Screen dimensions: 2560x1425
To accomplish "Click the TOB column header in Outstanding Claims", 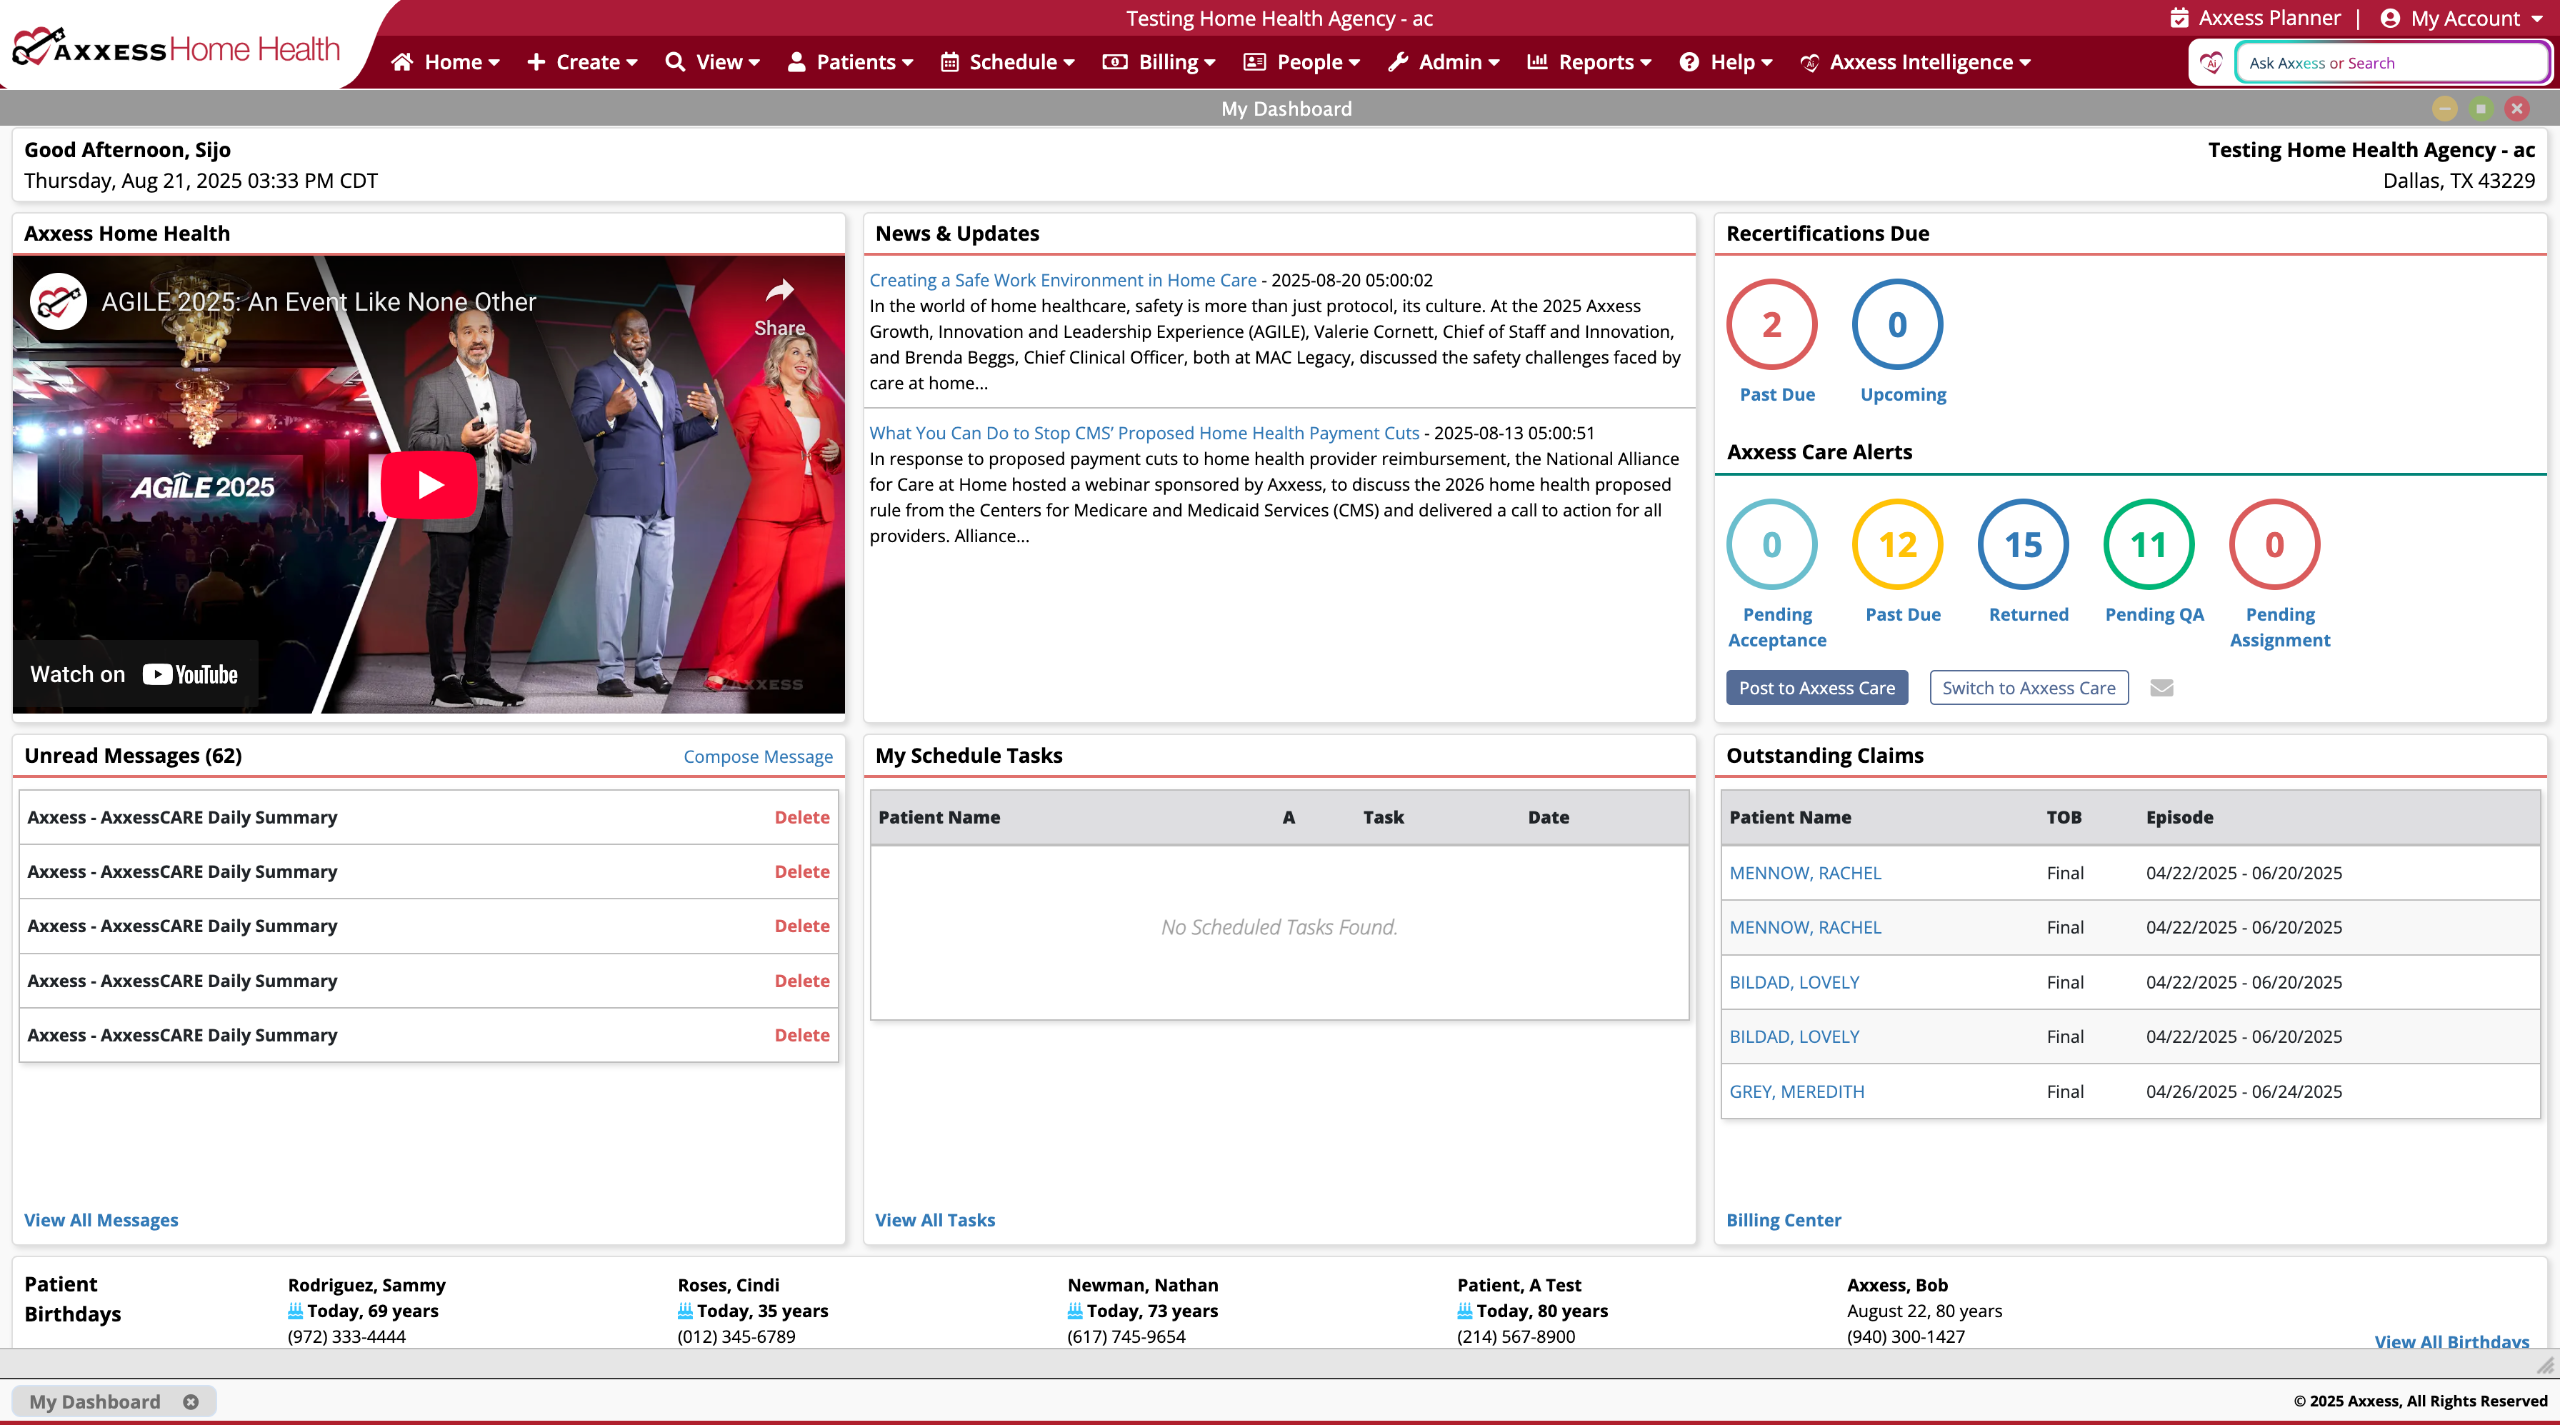I will [x=2064, y=817].
